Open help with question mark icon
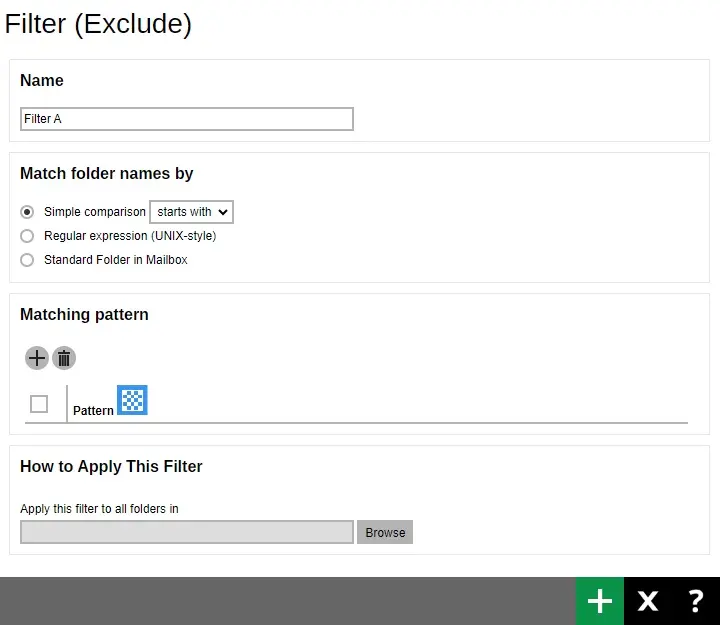Screen dimensions: 720x625 click(x=696, y=601)
